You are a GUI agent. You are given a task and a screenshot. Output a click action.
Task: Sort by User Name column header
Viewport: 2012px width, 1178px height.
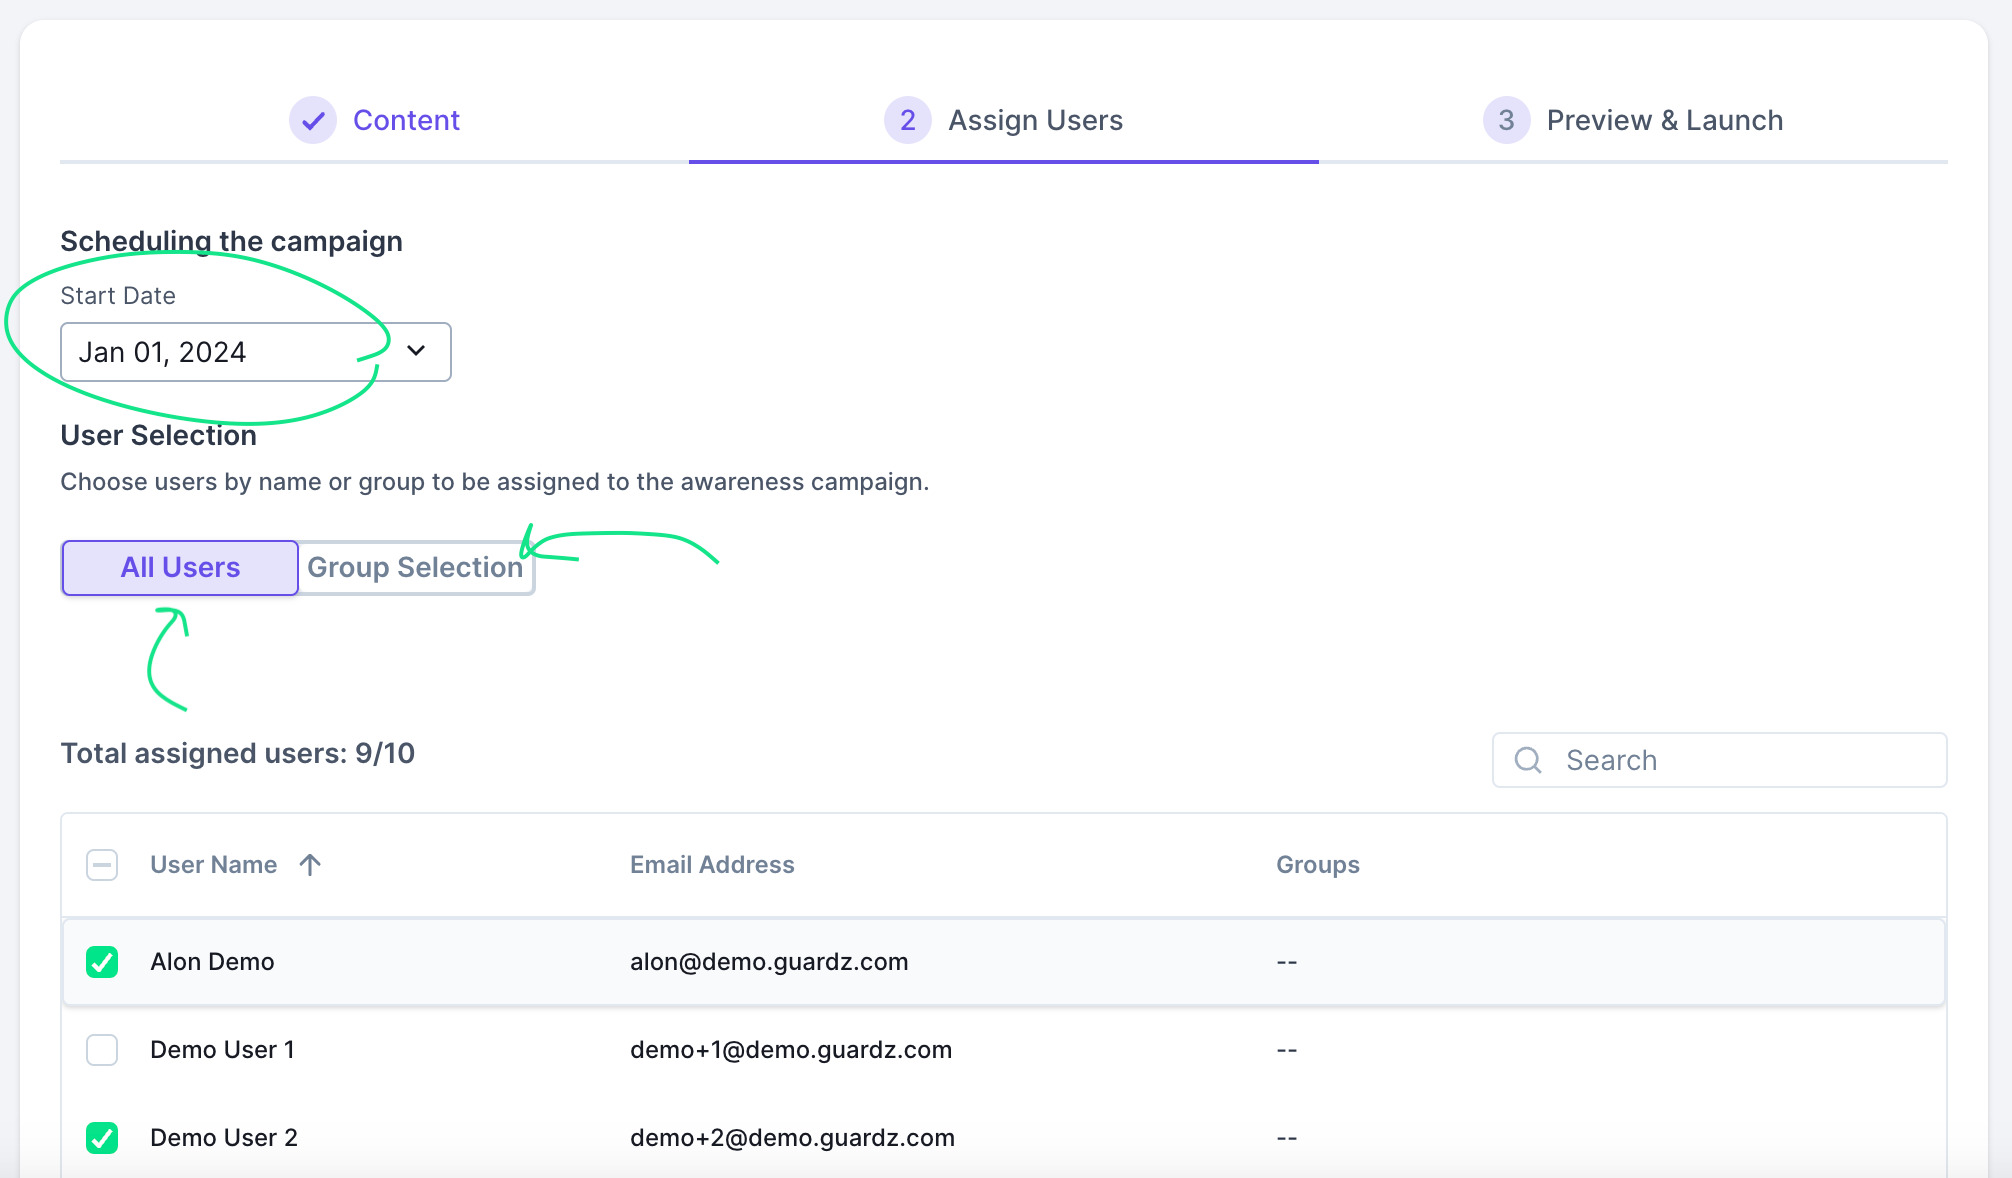(213, 865)
